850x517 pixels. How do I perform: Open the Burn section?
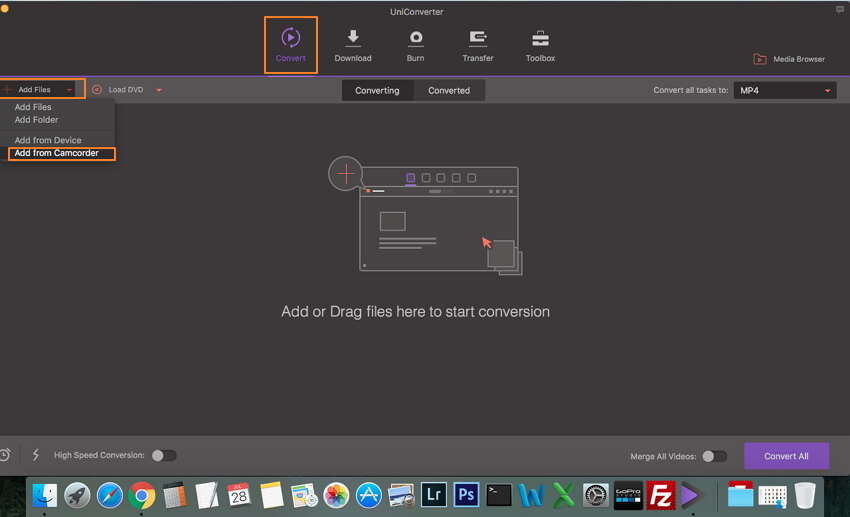pyautogui.click(x=415, y=46)
